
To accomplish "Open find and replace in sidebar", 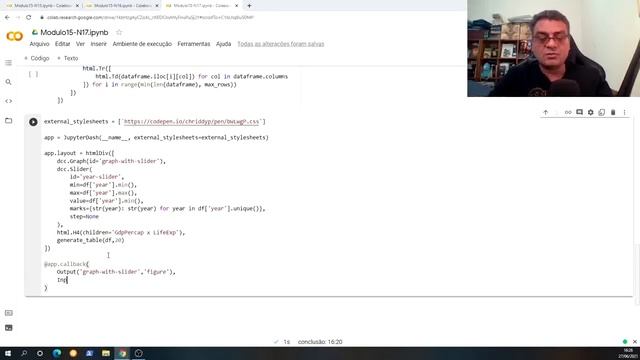I will tap(9, 82).
